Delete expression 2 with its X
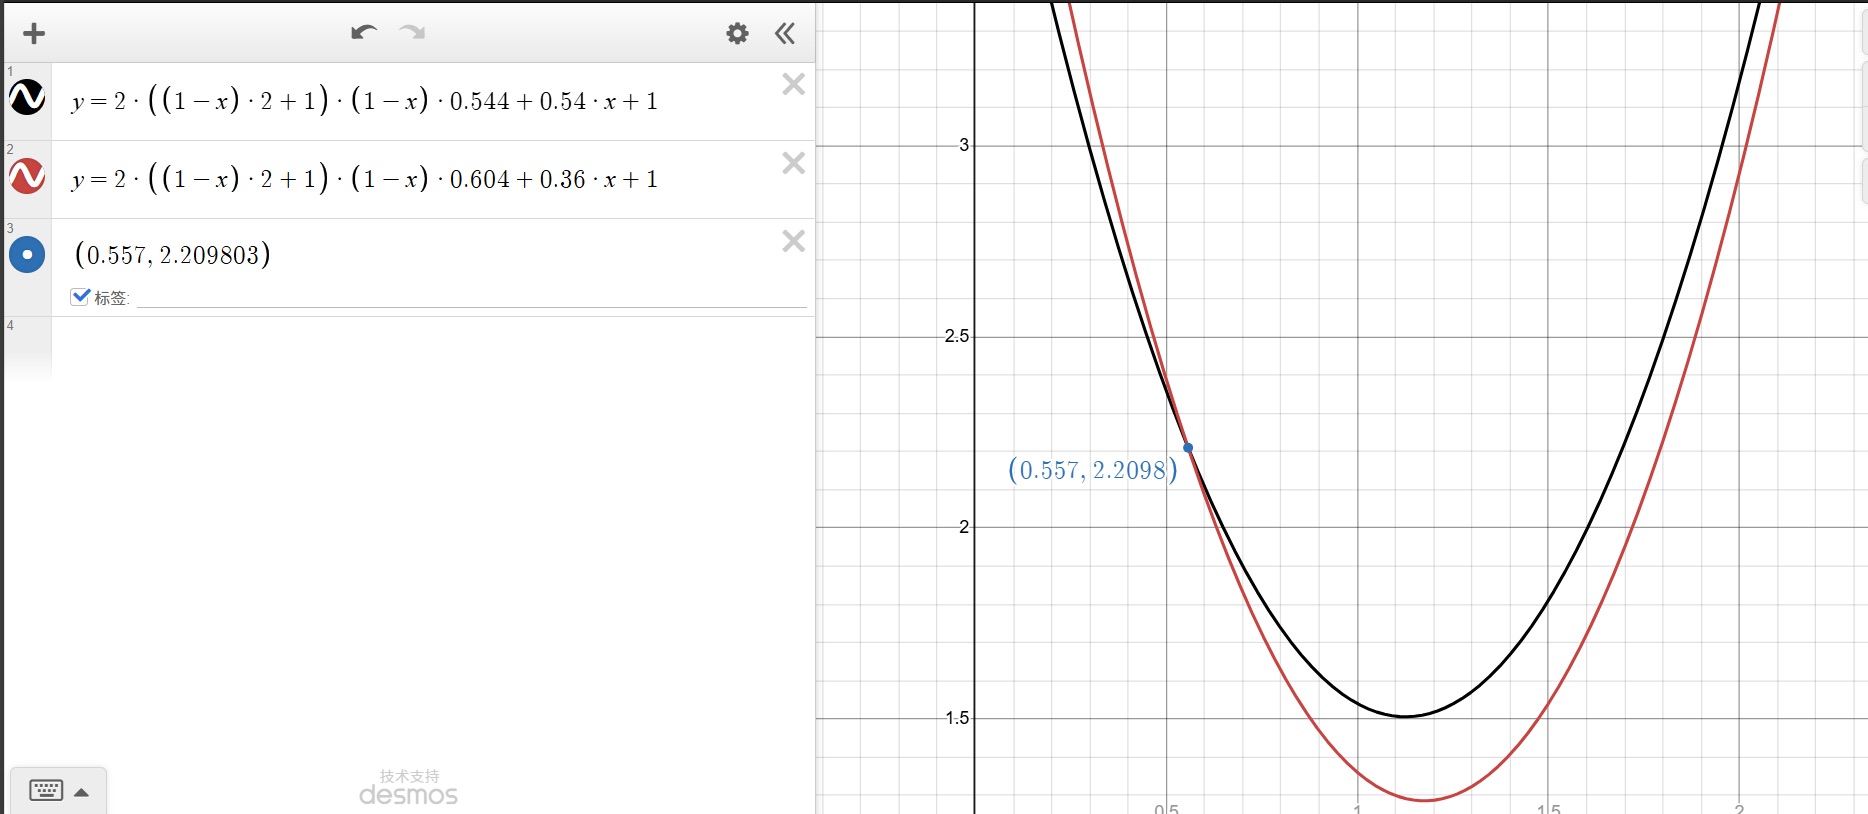This screenshot has width=1868, height=814. tap(793, 163)
